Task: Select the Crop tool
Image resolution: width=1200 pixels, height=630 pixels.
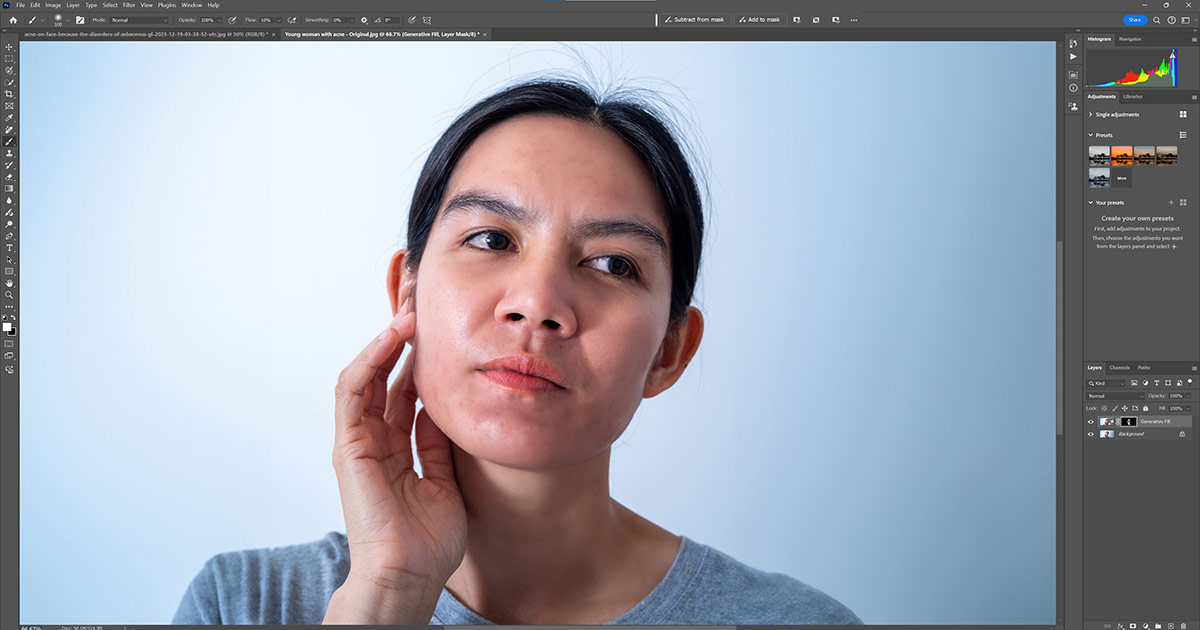Action: pos(8,94)
